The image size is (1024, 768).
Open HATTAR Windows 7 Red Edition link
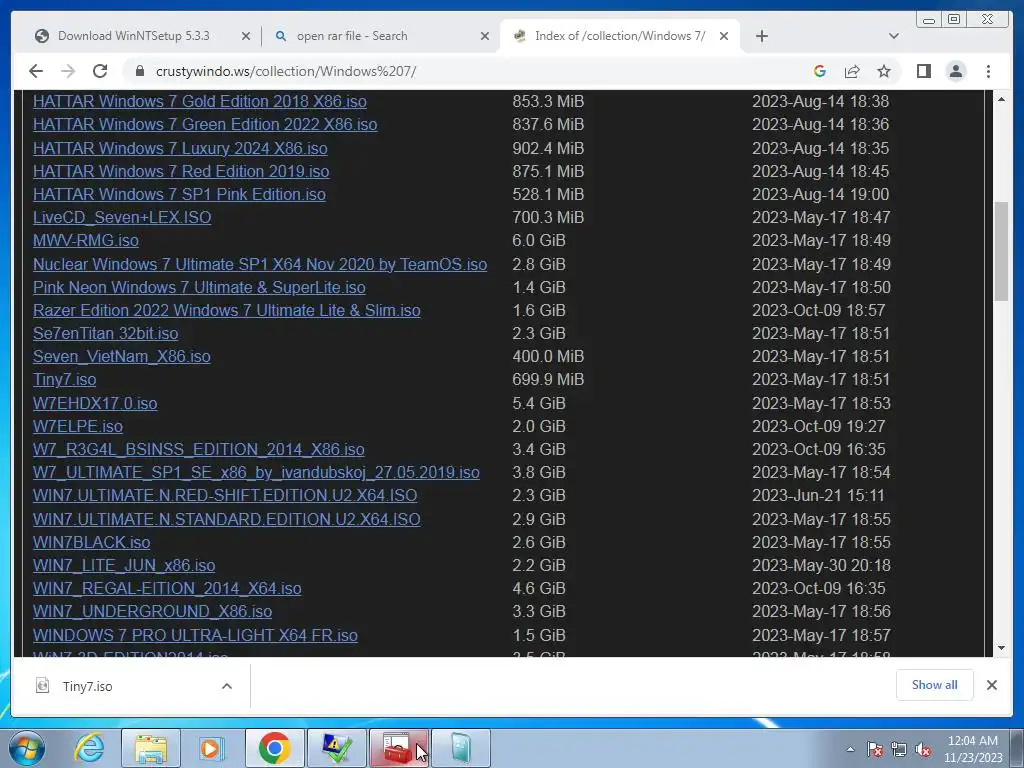click(x=181, y=171)
